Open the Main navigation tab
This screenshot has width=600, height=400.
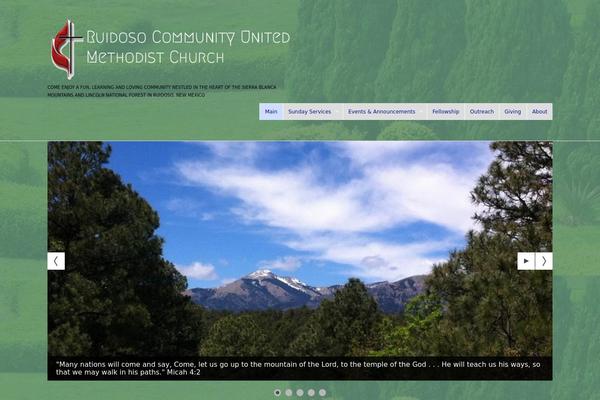point(271,111)
